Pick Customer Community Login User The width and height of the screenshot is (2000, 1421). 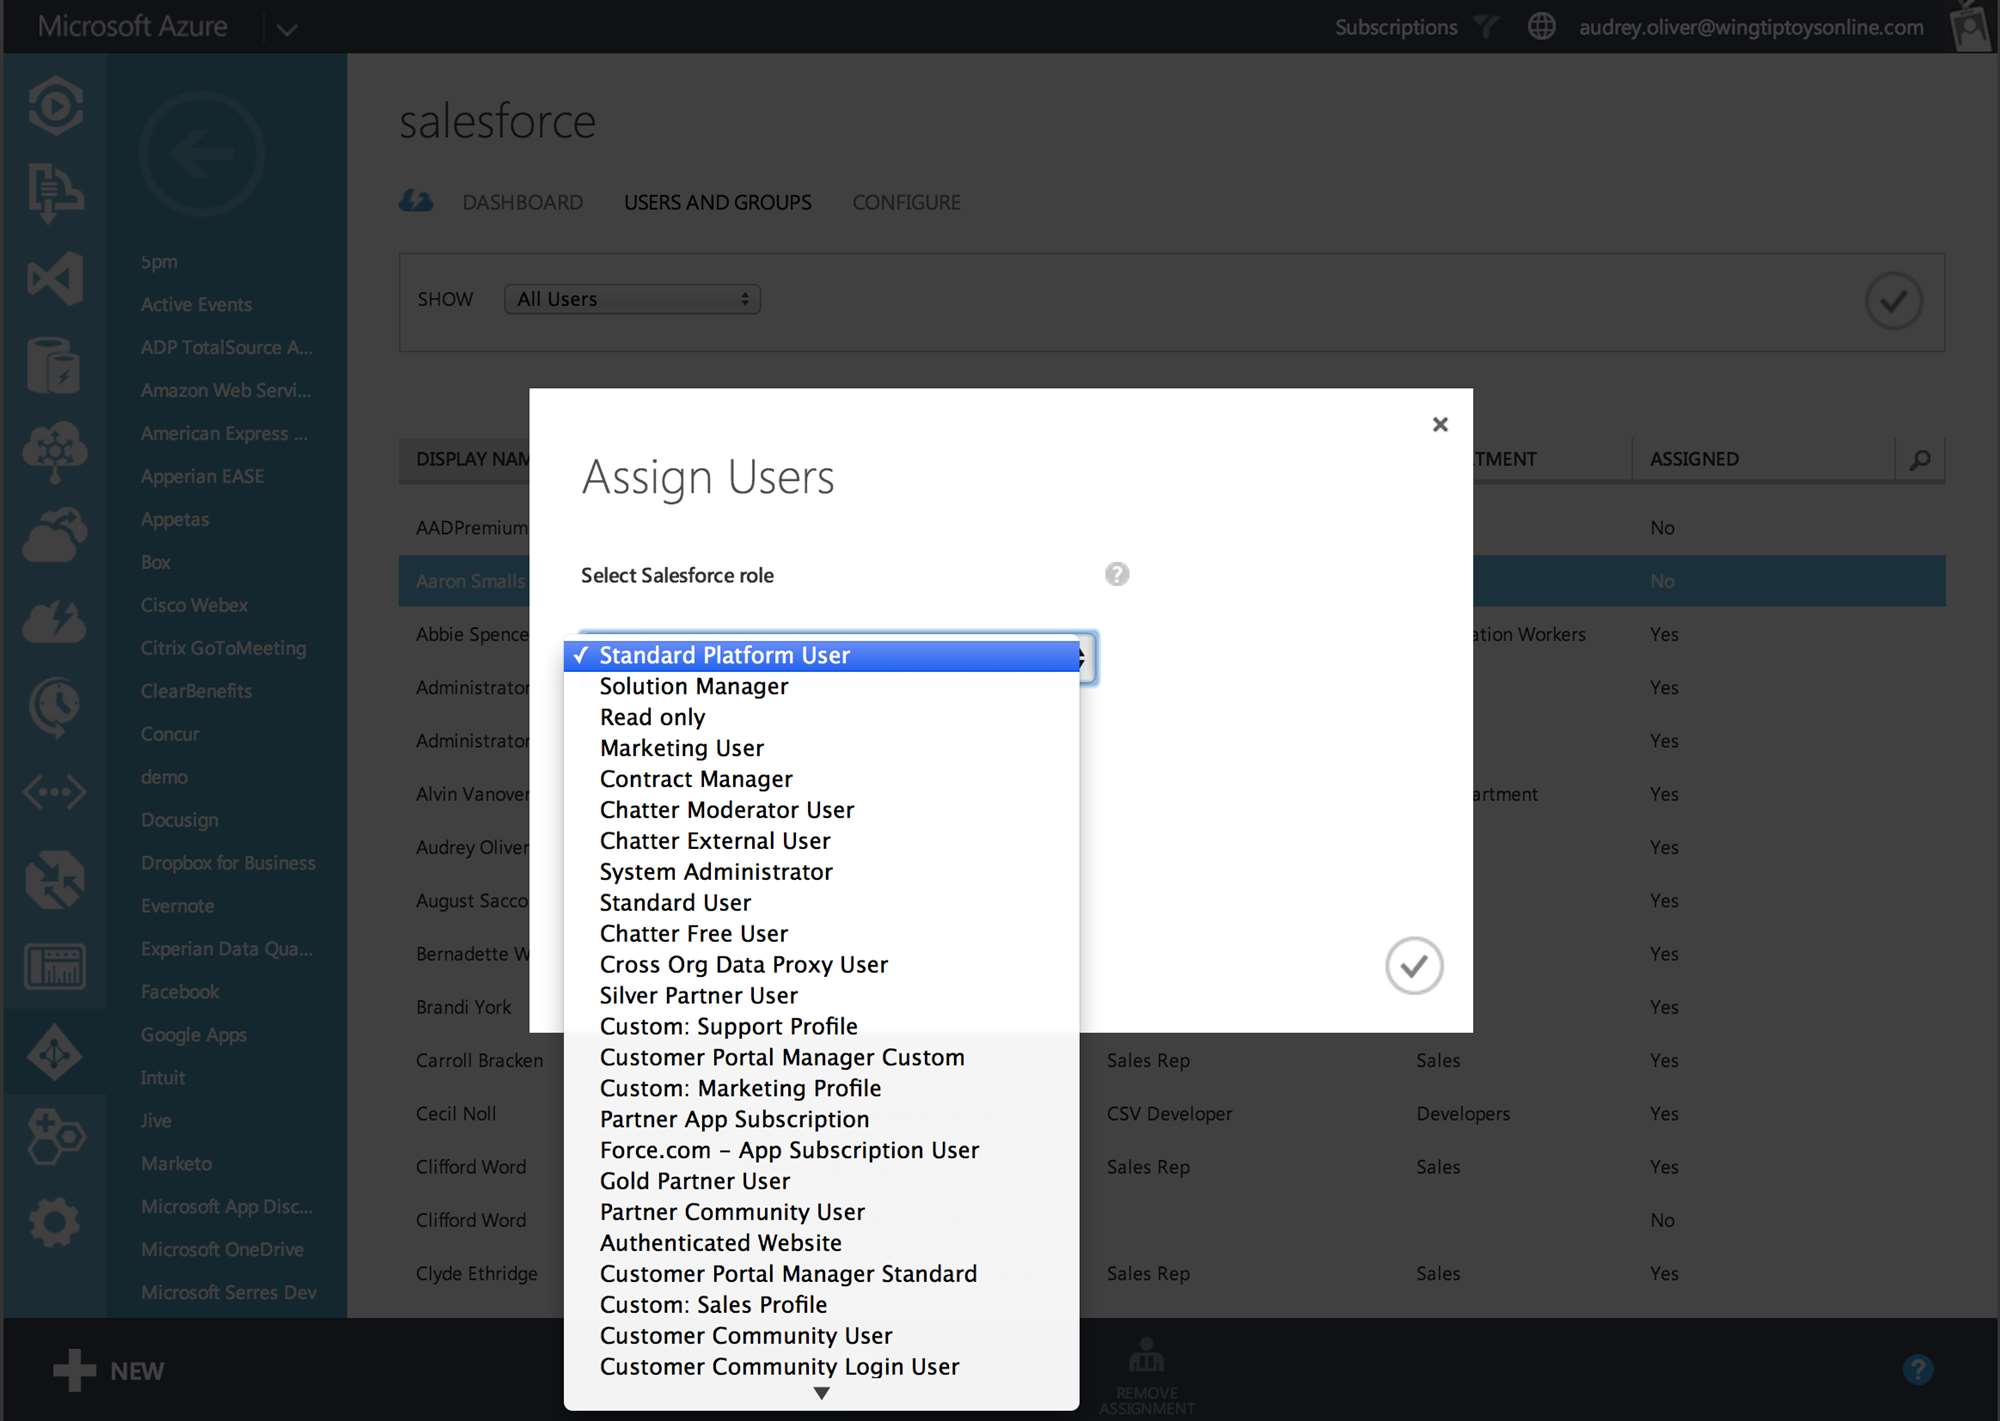821,1368
